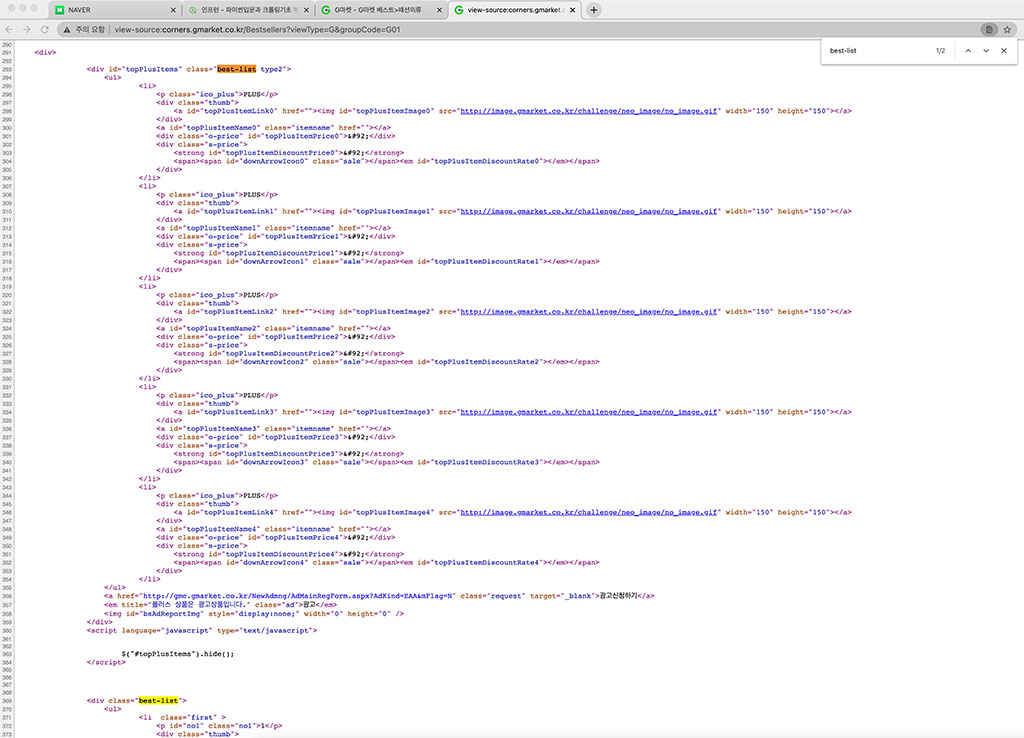This screenshot has width=1024, height=738.
Task: Close the view-source tab
Action: 573,10
